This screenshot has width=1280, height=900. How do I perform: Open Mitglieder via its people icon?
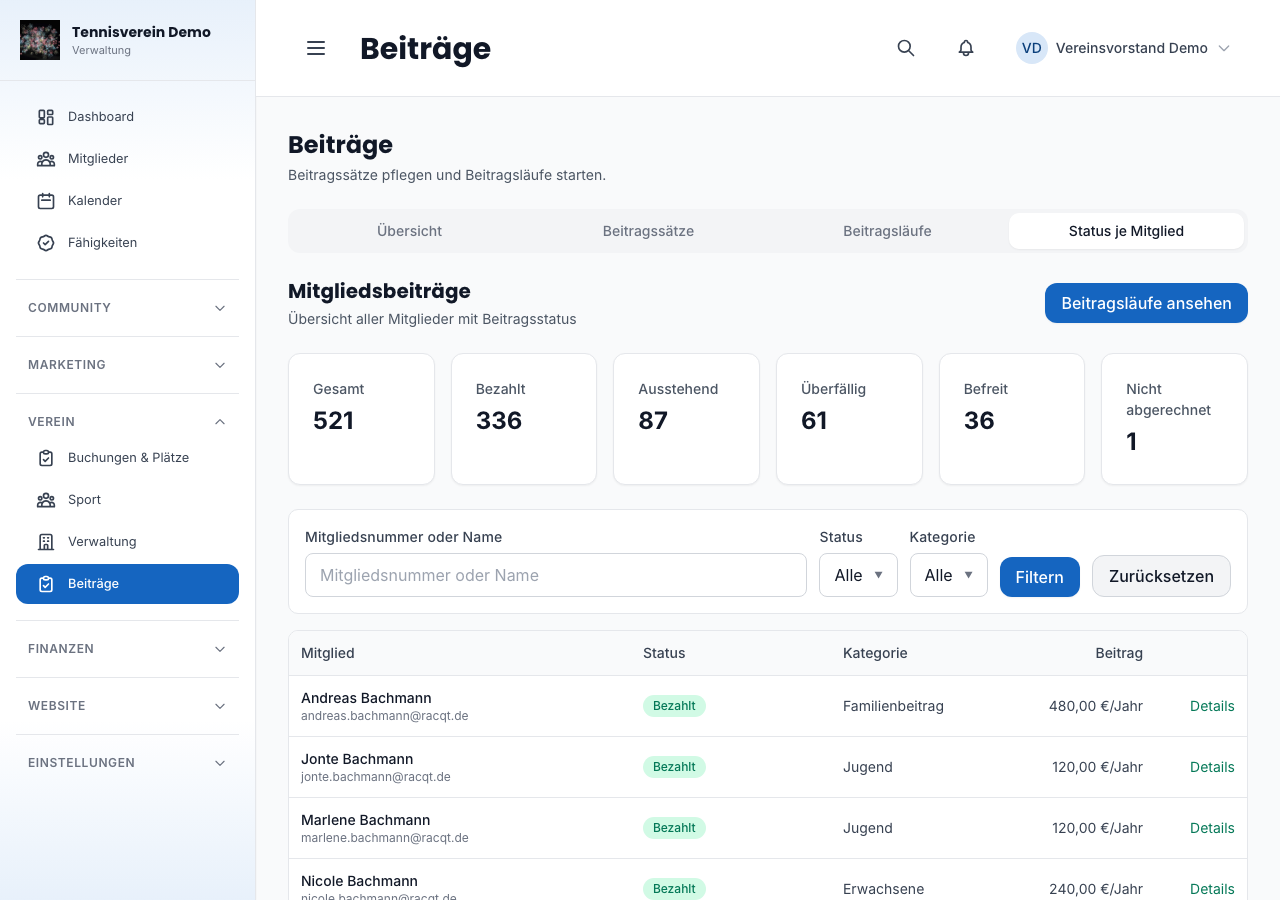click(46, 159)
